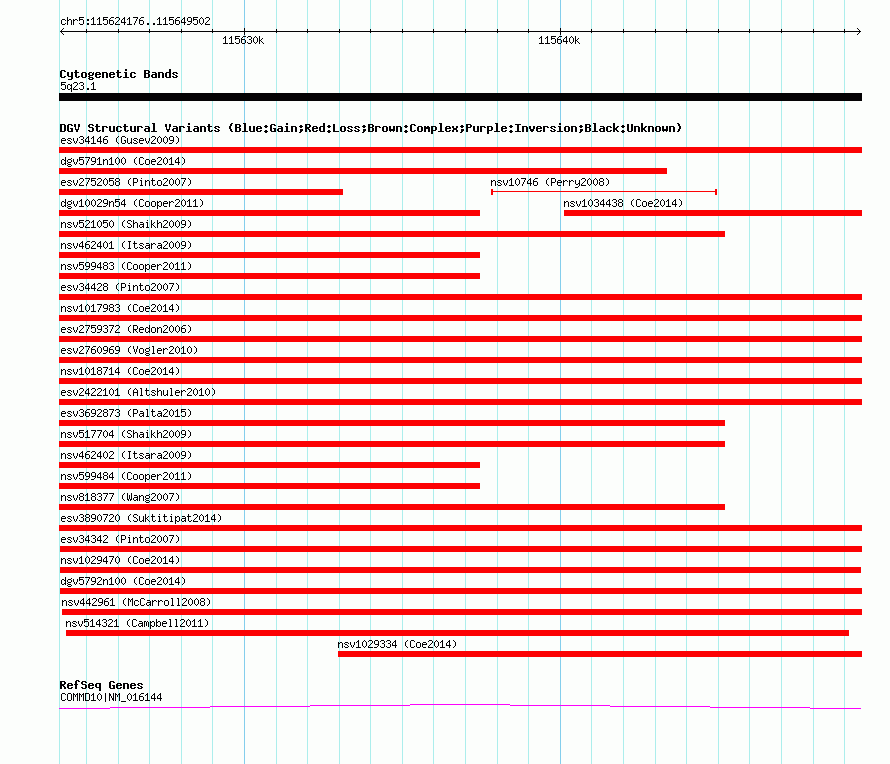Viewport: 890px width, 764px height.
Task: Click nsv514321 (Campbell2011) variant label
Action: (137, 623)
